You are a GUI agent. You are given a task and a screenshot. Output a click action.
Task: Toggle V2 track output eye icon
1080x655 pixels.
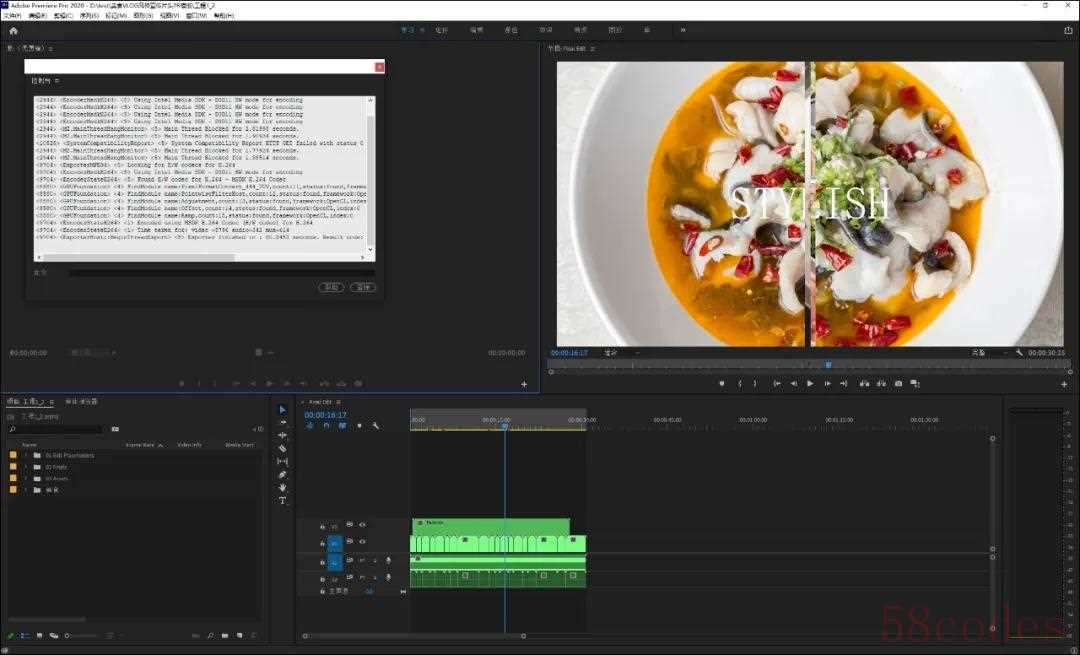(x=362, y=525)
